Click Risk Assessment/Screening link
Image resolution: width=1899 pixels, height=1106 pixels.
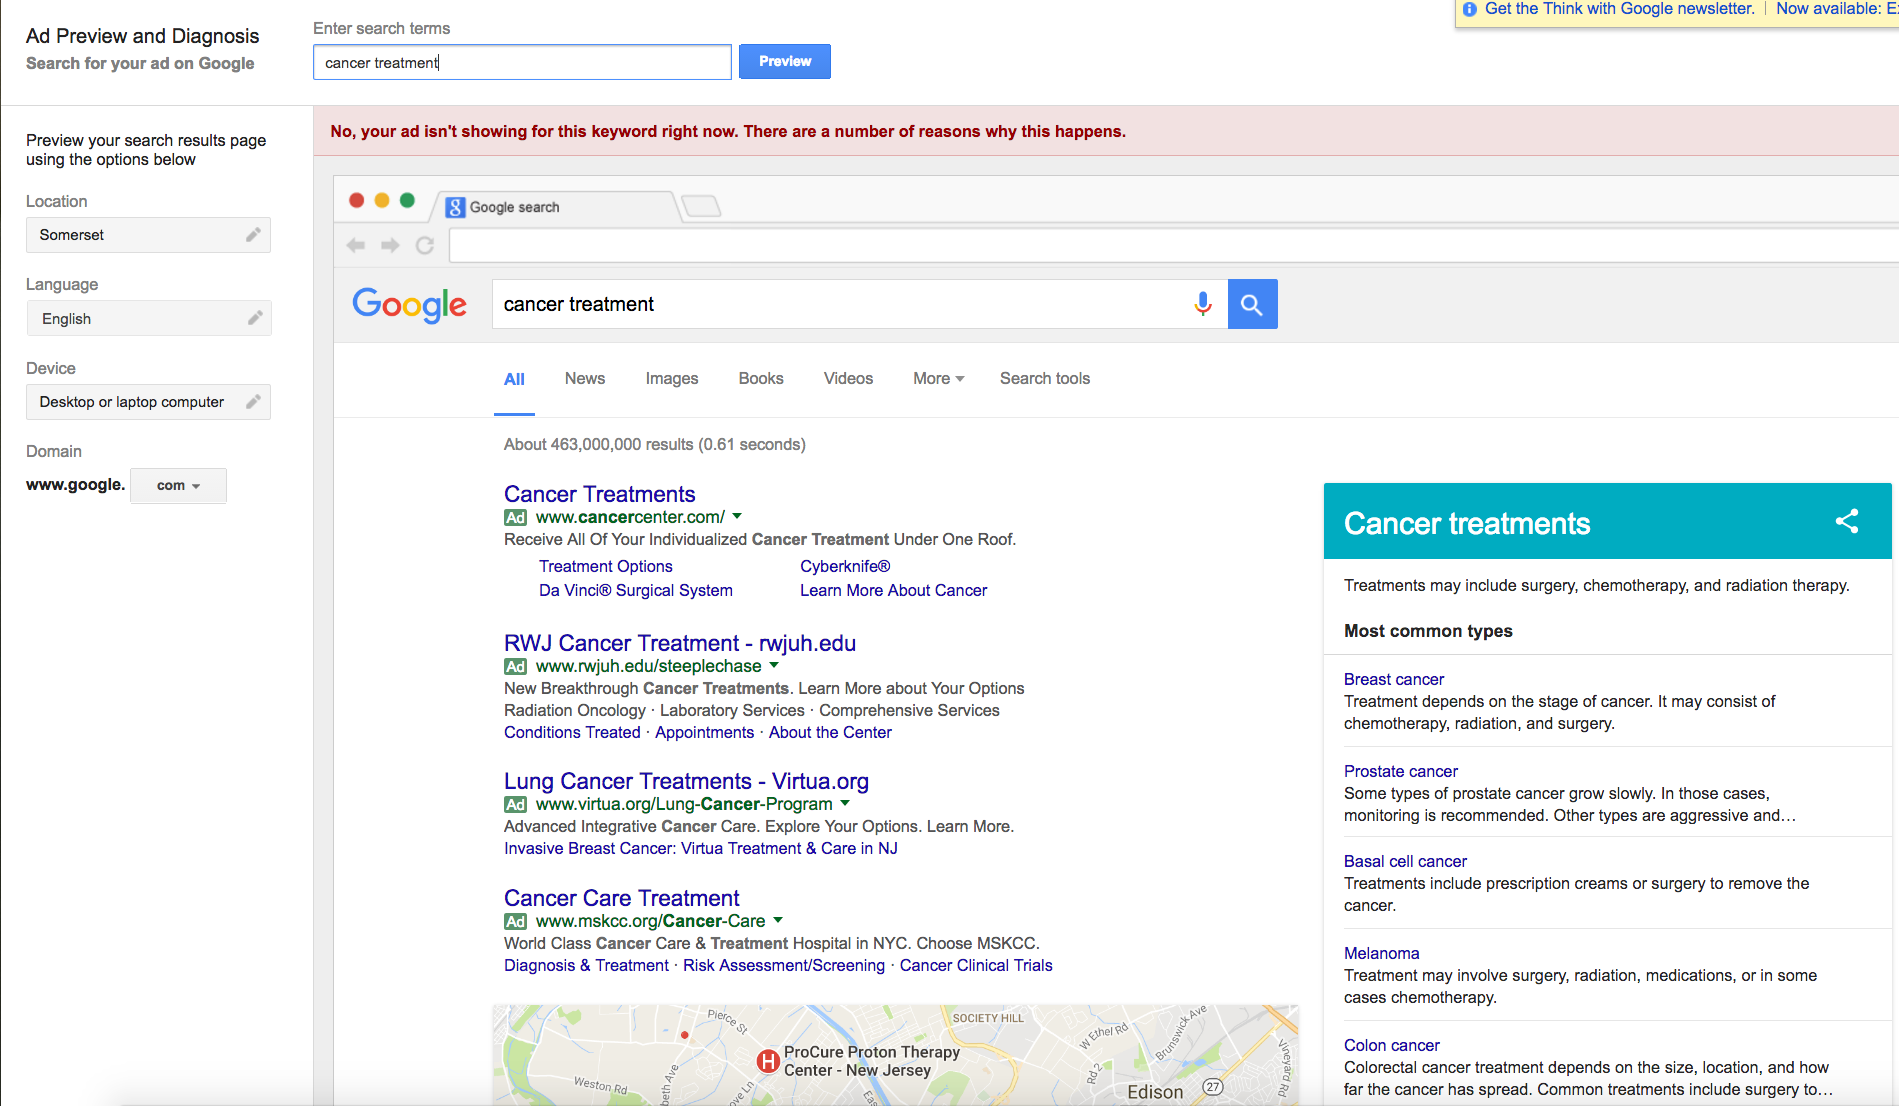784,966
